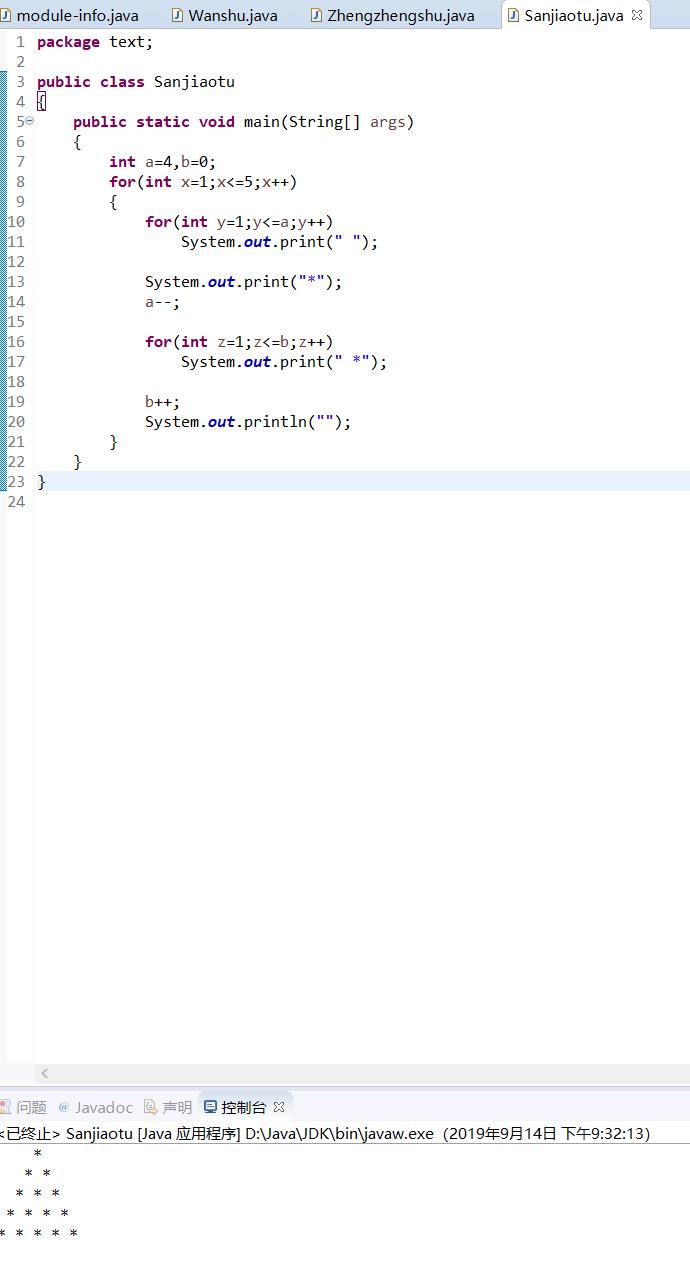Click 'for(int z=1;z<=b;z++)' on line 16

pyautogui.click(x=239, y=342)
